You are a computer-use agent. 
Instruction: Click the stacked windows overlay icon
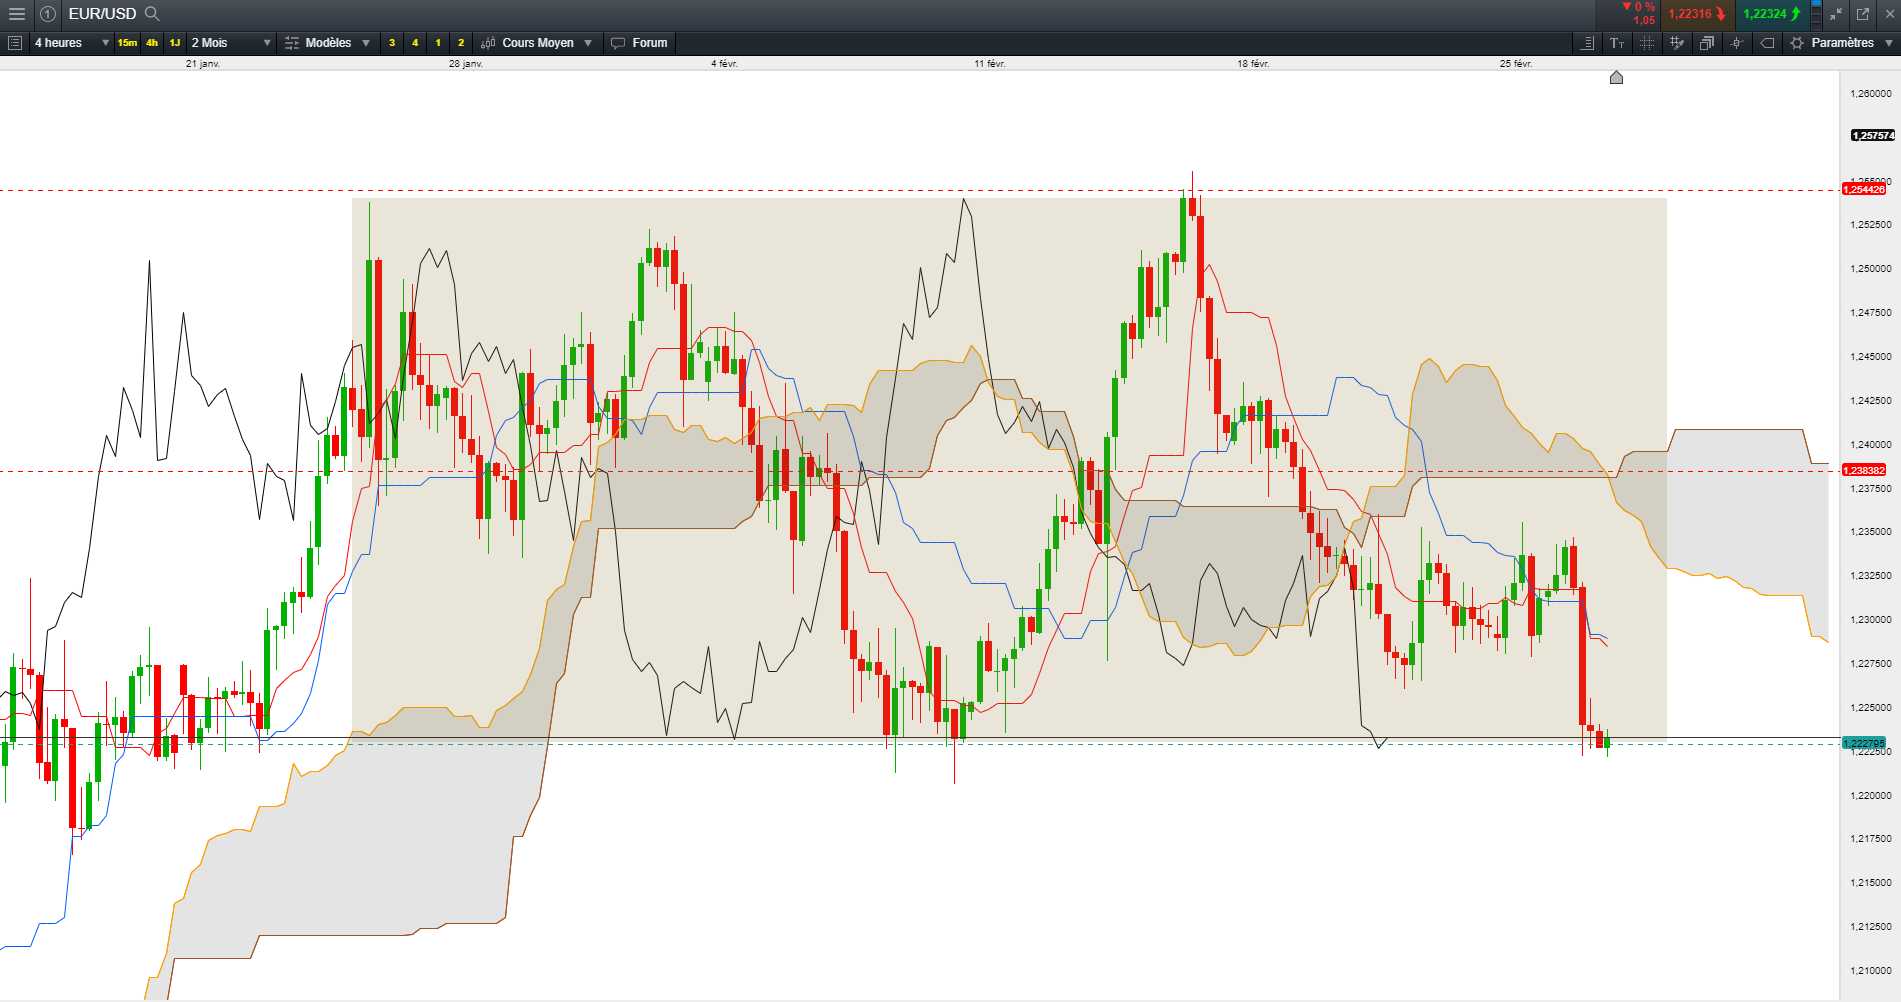click(1706, 43)
